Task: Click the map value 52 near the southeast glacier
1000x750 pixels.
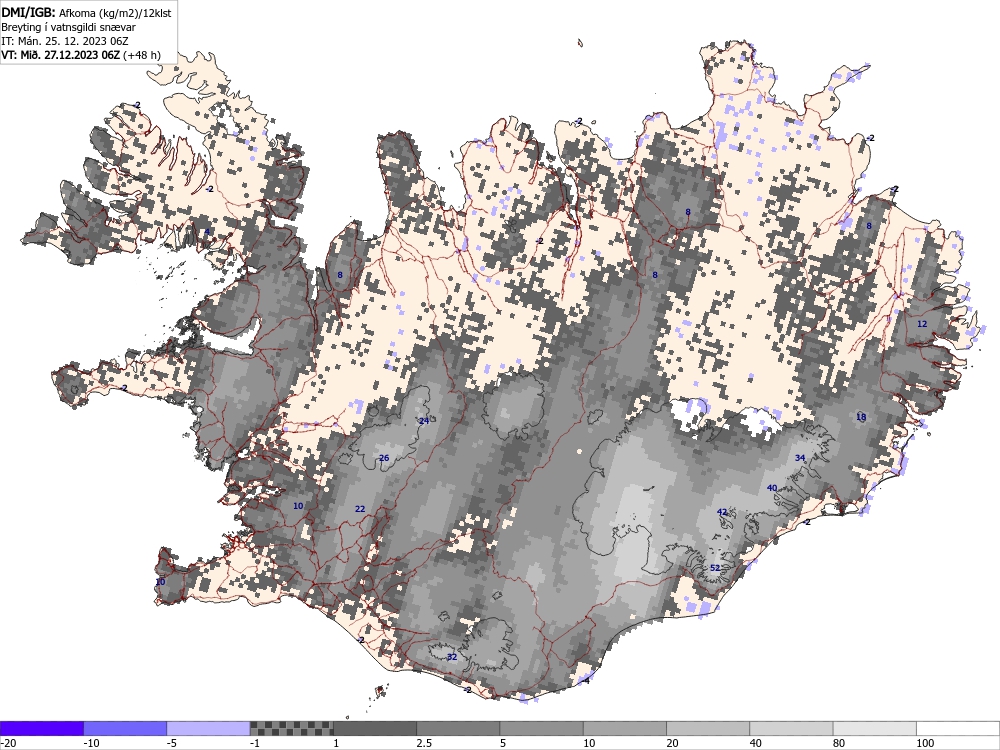Action: click(715, 568)
